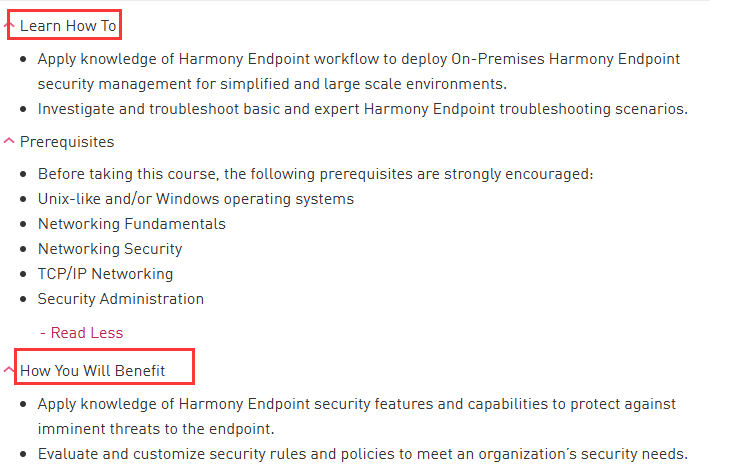
Task: Click the Prerequisites heading text
Action: click(67, 142)
